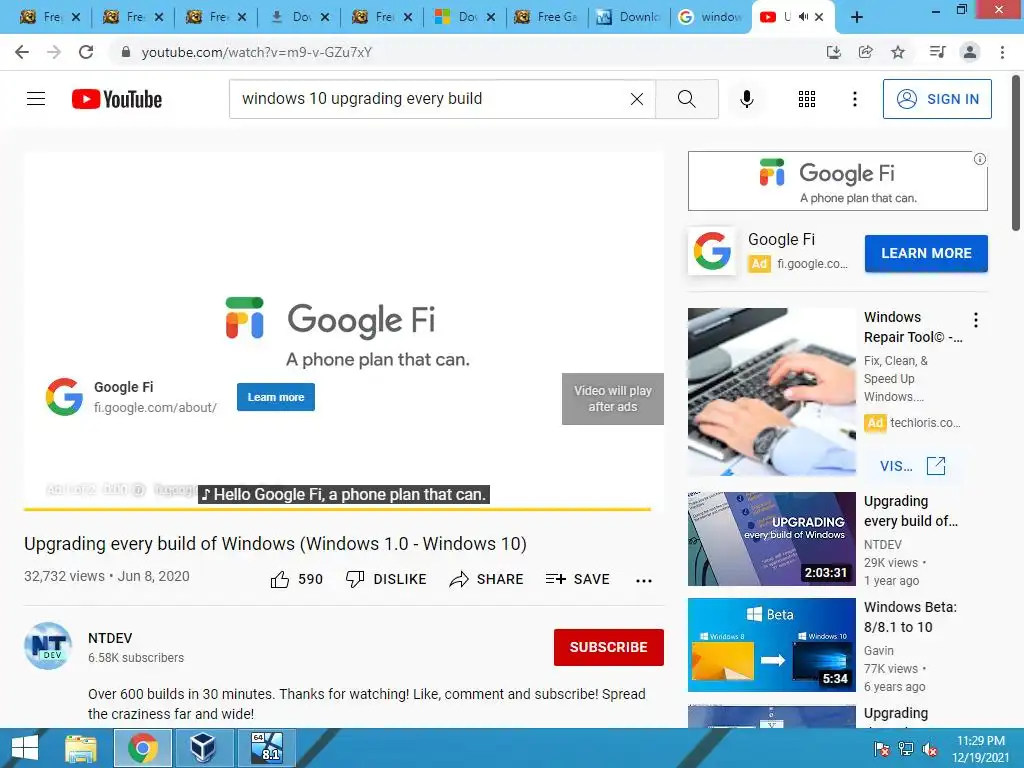Click the ad progress bar

pyautogui.click(x=338, y=508)
